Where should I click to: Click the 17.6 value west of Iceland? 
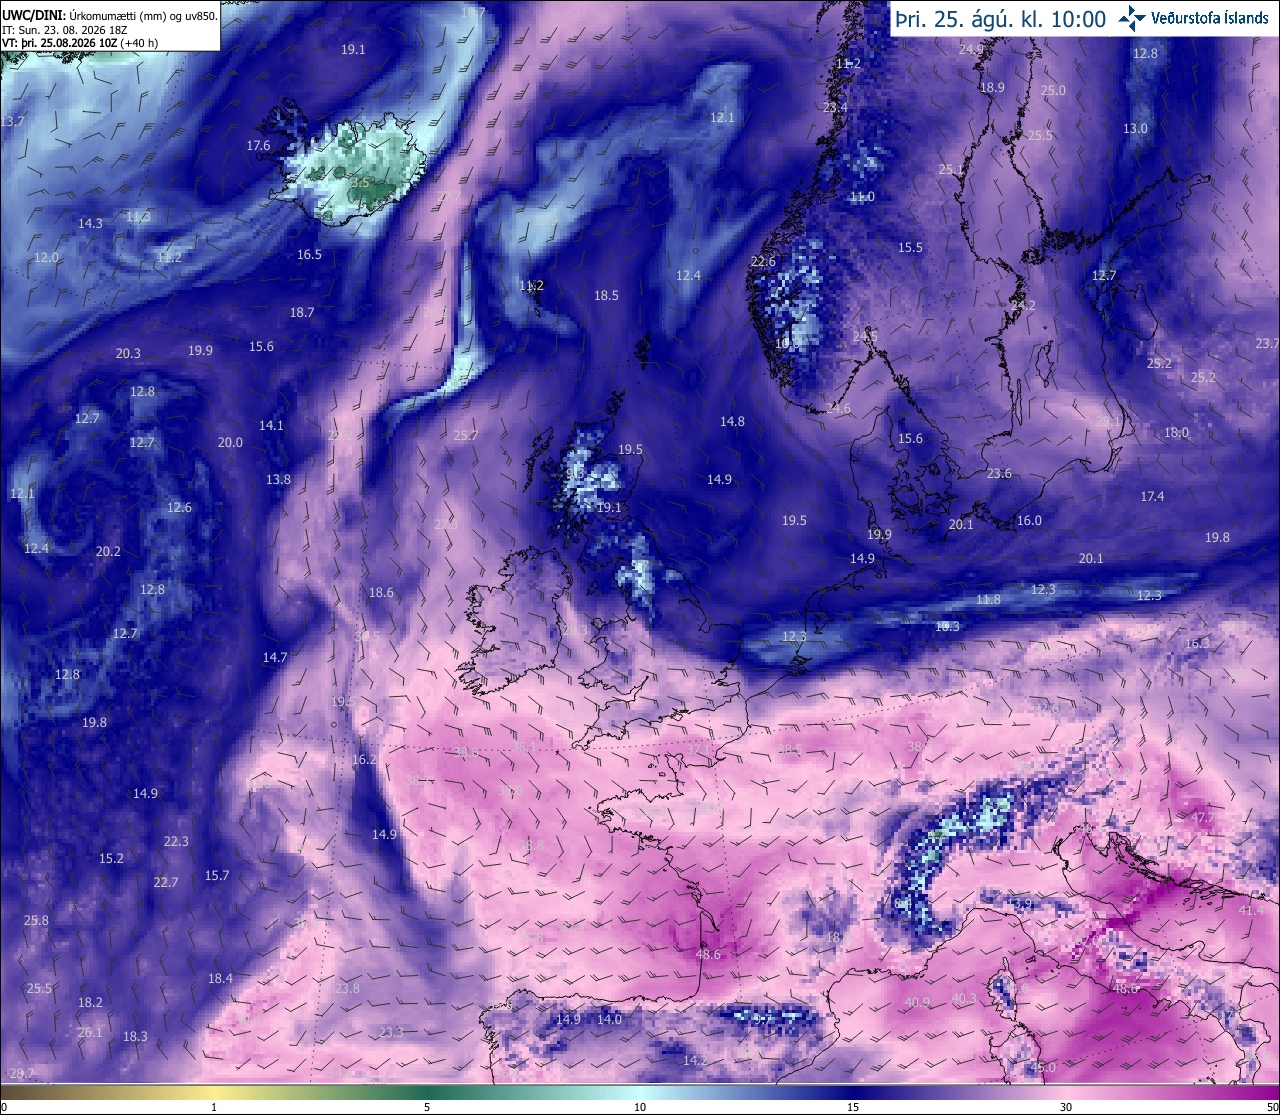tap(258, 145)
